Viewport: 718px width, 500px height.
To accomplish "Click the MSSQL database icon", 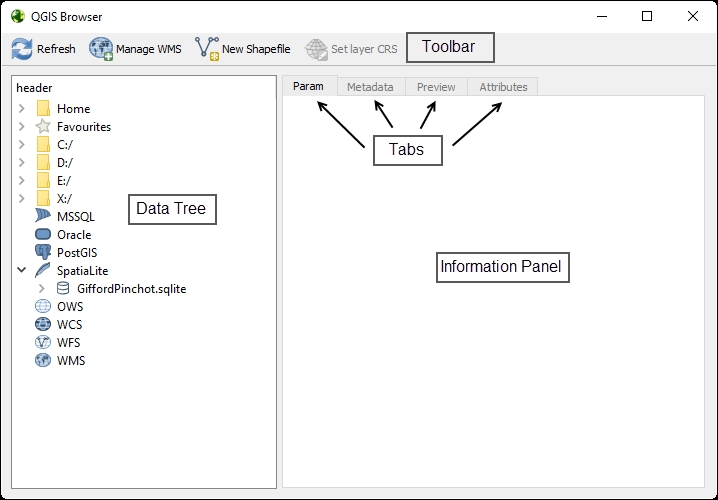I will [43, 216].
